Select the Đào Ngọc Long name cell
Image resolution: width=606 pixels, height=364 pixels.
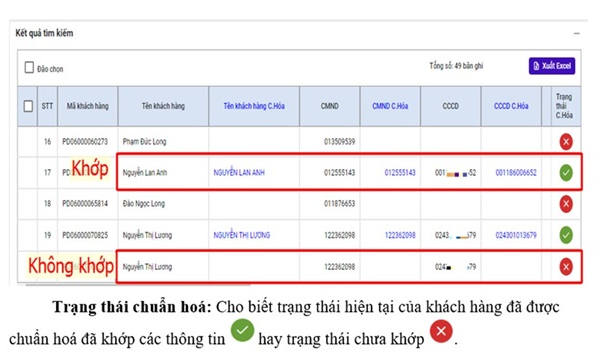144,204
